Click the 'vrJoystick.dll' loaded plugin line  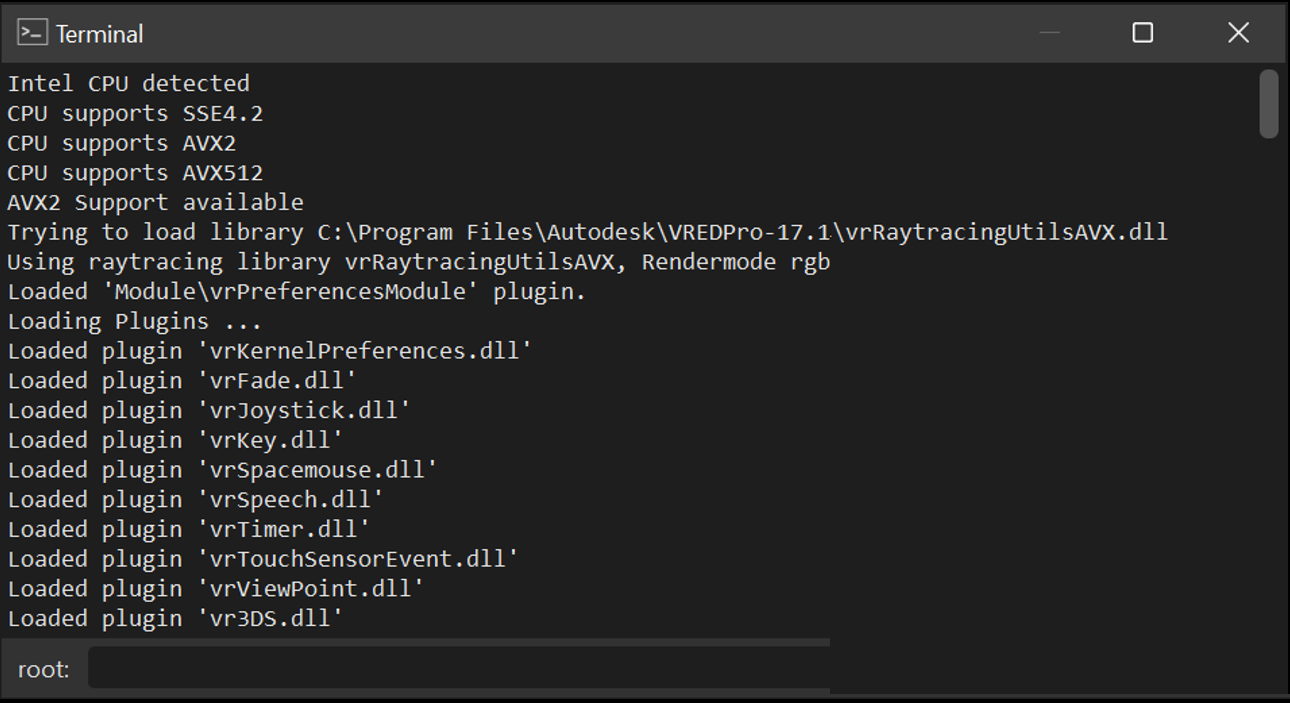pyautogui.click(x=209, y=410)
